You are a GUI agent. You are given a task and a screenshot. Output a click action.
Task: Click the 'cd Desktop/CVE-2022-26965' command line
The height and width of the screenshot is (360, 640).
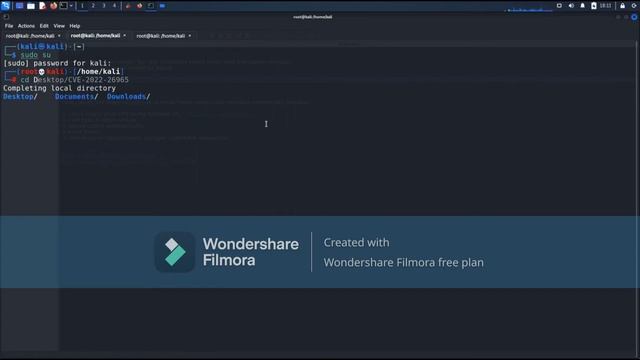click(74, 80)
